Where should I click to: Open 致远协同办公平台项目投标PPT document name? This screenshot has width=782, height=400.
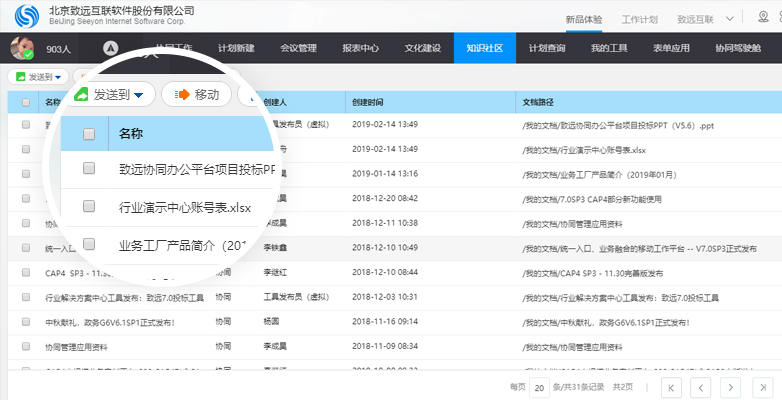point(196,170)
